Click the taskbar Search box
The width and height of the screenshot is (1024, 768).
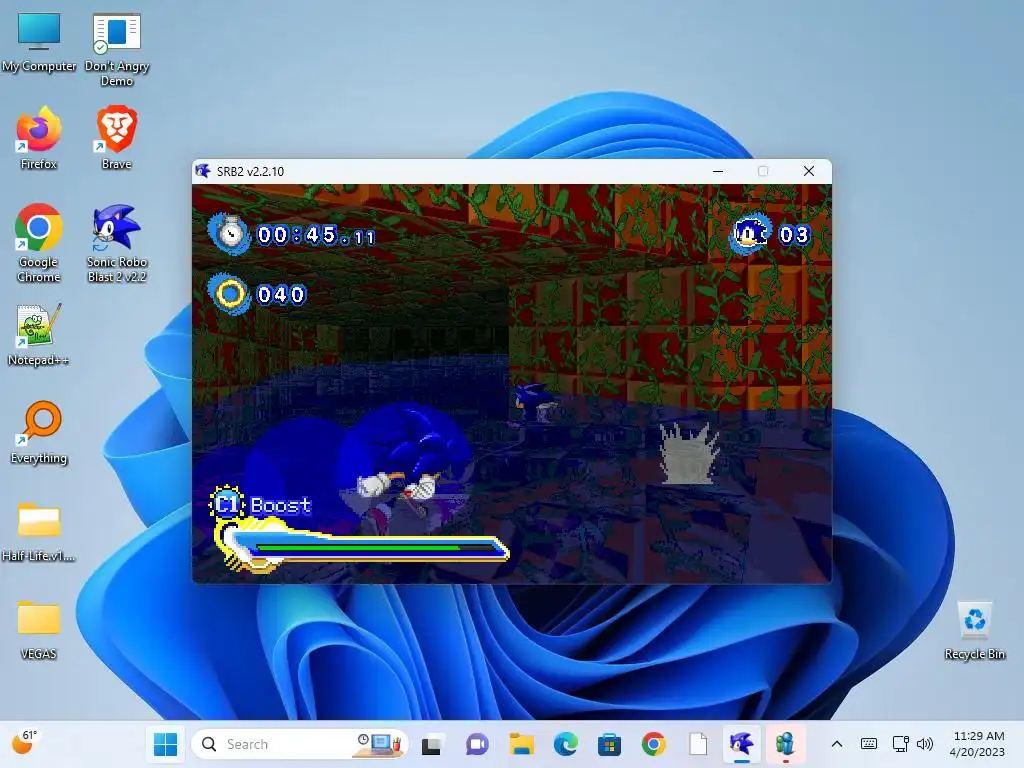click(300, 744)
